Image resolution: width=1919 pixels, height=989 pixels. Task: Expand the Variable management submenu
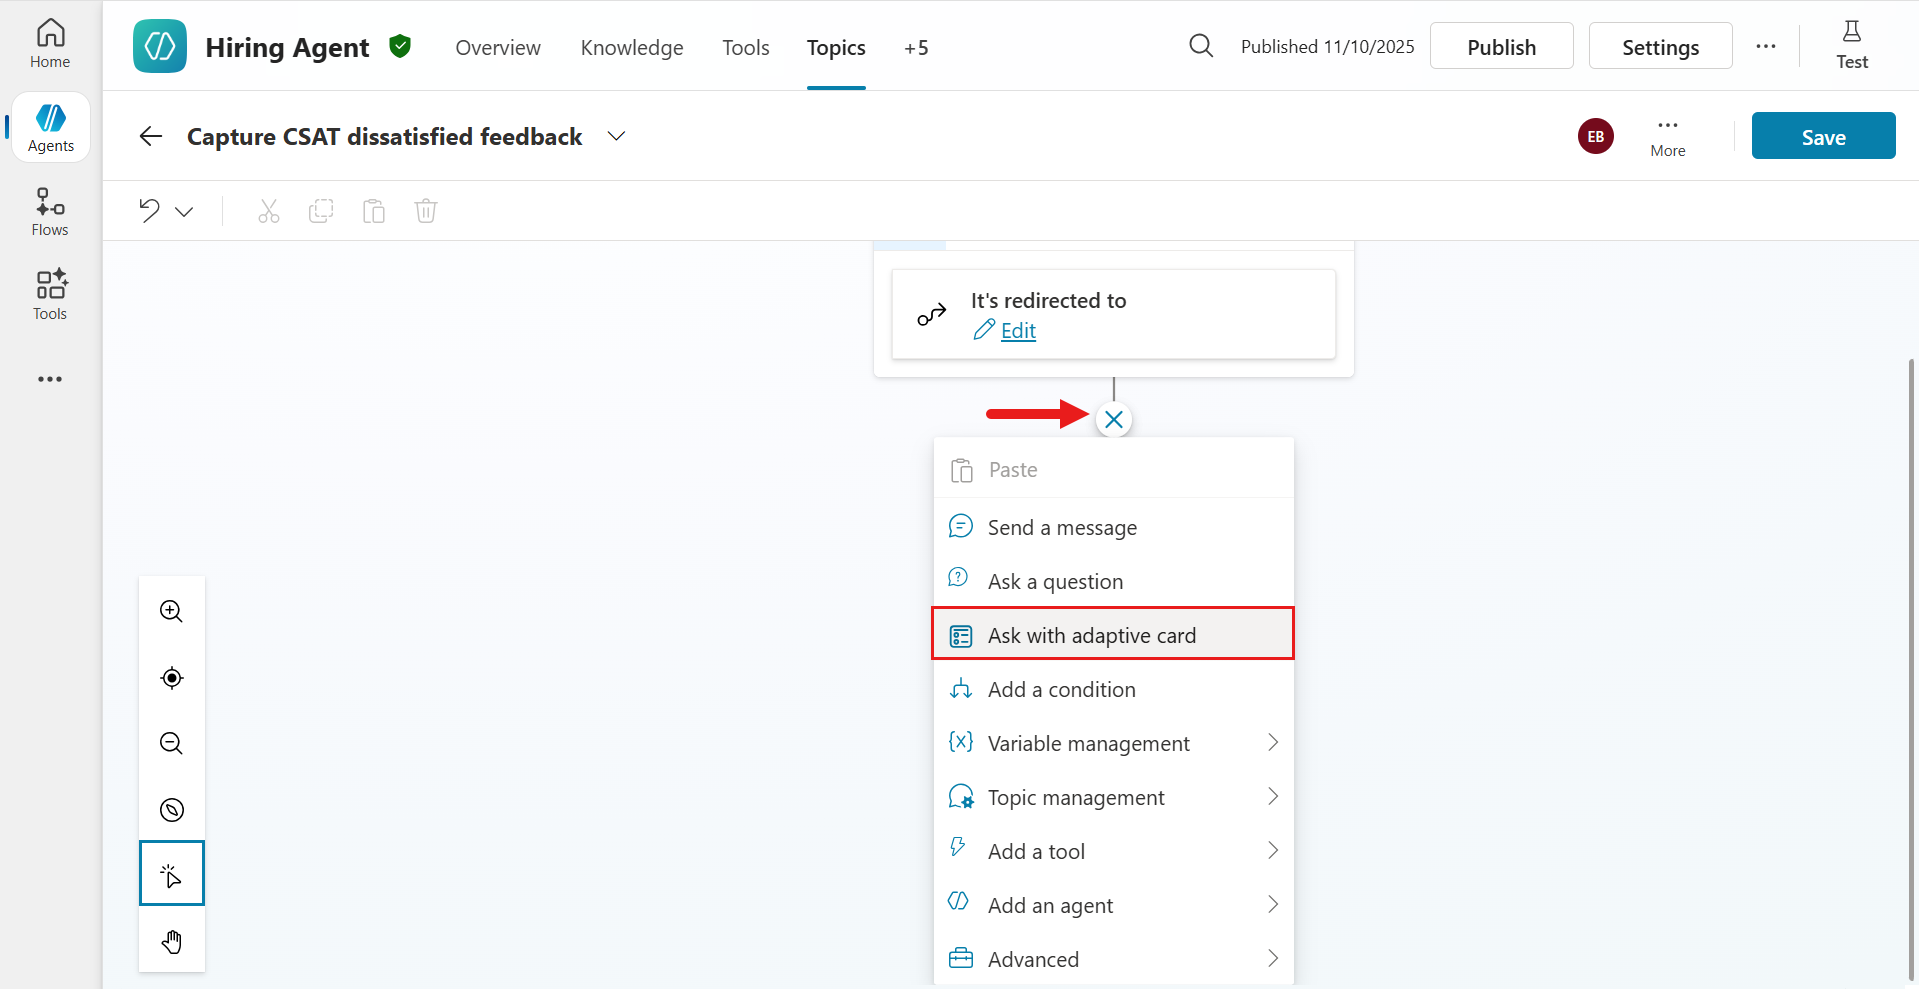click(x=1089, y=742)
